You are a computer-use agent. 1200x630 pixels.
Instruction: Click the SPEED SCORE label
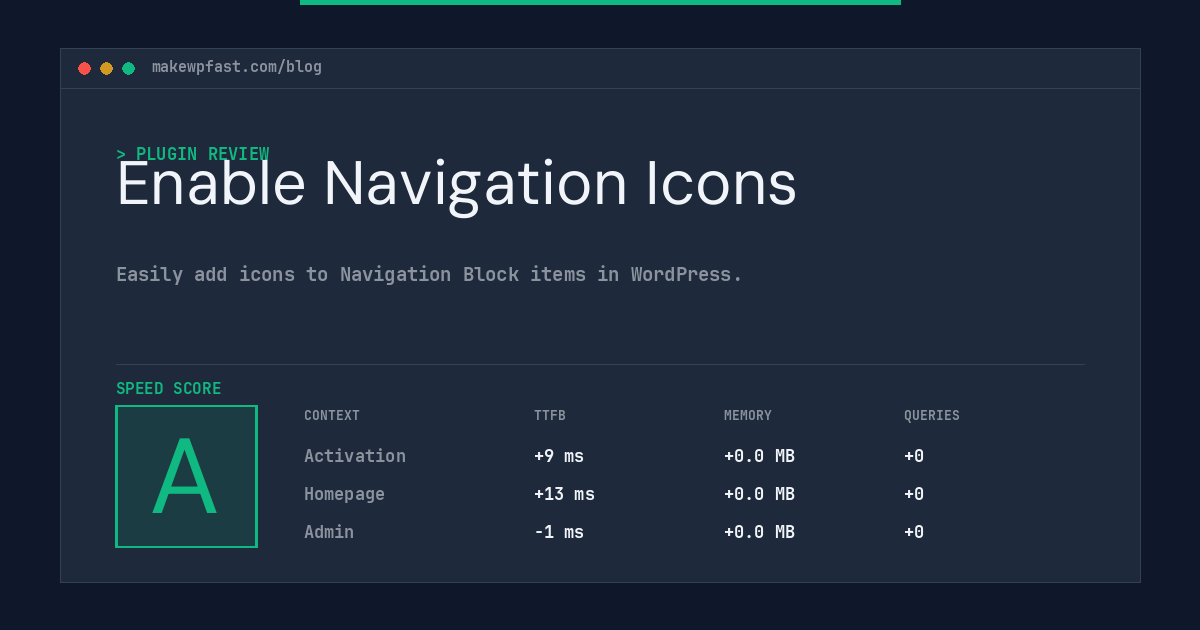pos(169,388)
